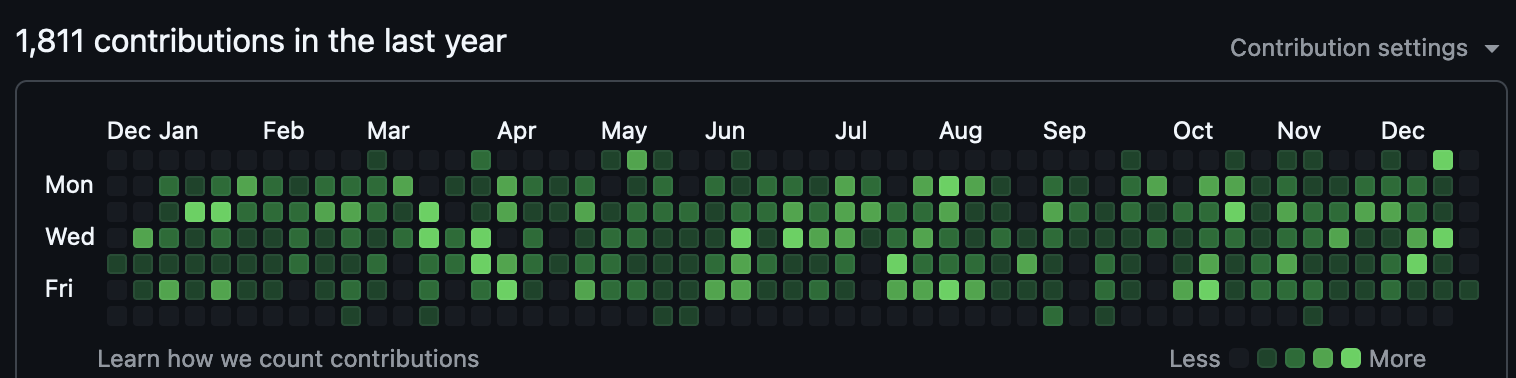Click the May month label

pos(624,131)
